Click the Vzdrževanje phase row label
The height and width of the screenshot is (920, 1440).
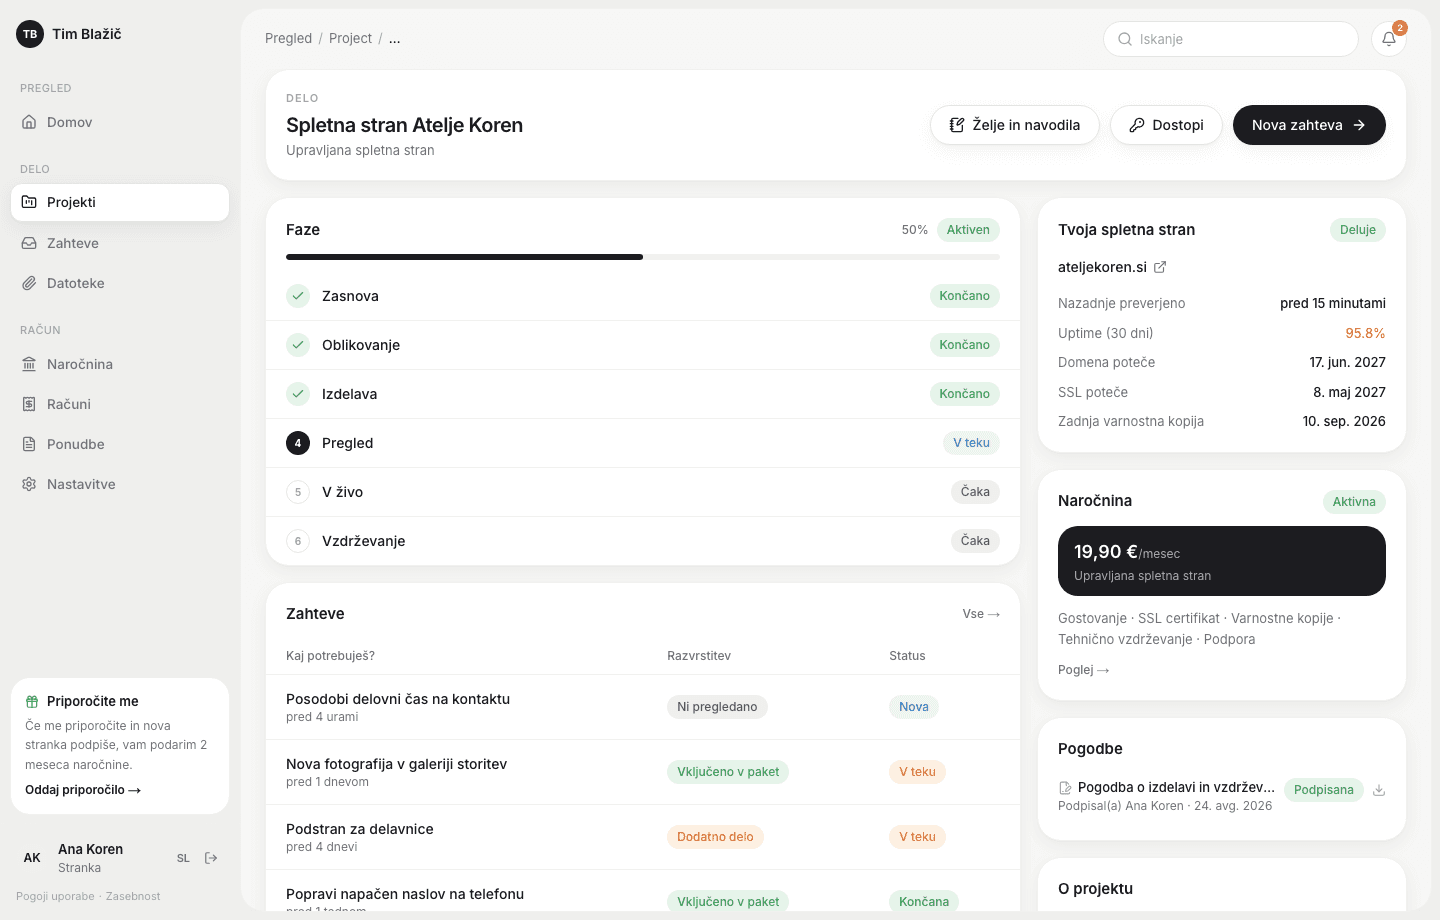click(364, 541)
